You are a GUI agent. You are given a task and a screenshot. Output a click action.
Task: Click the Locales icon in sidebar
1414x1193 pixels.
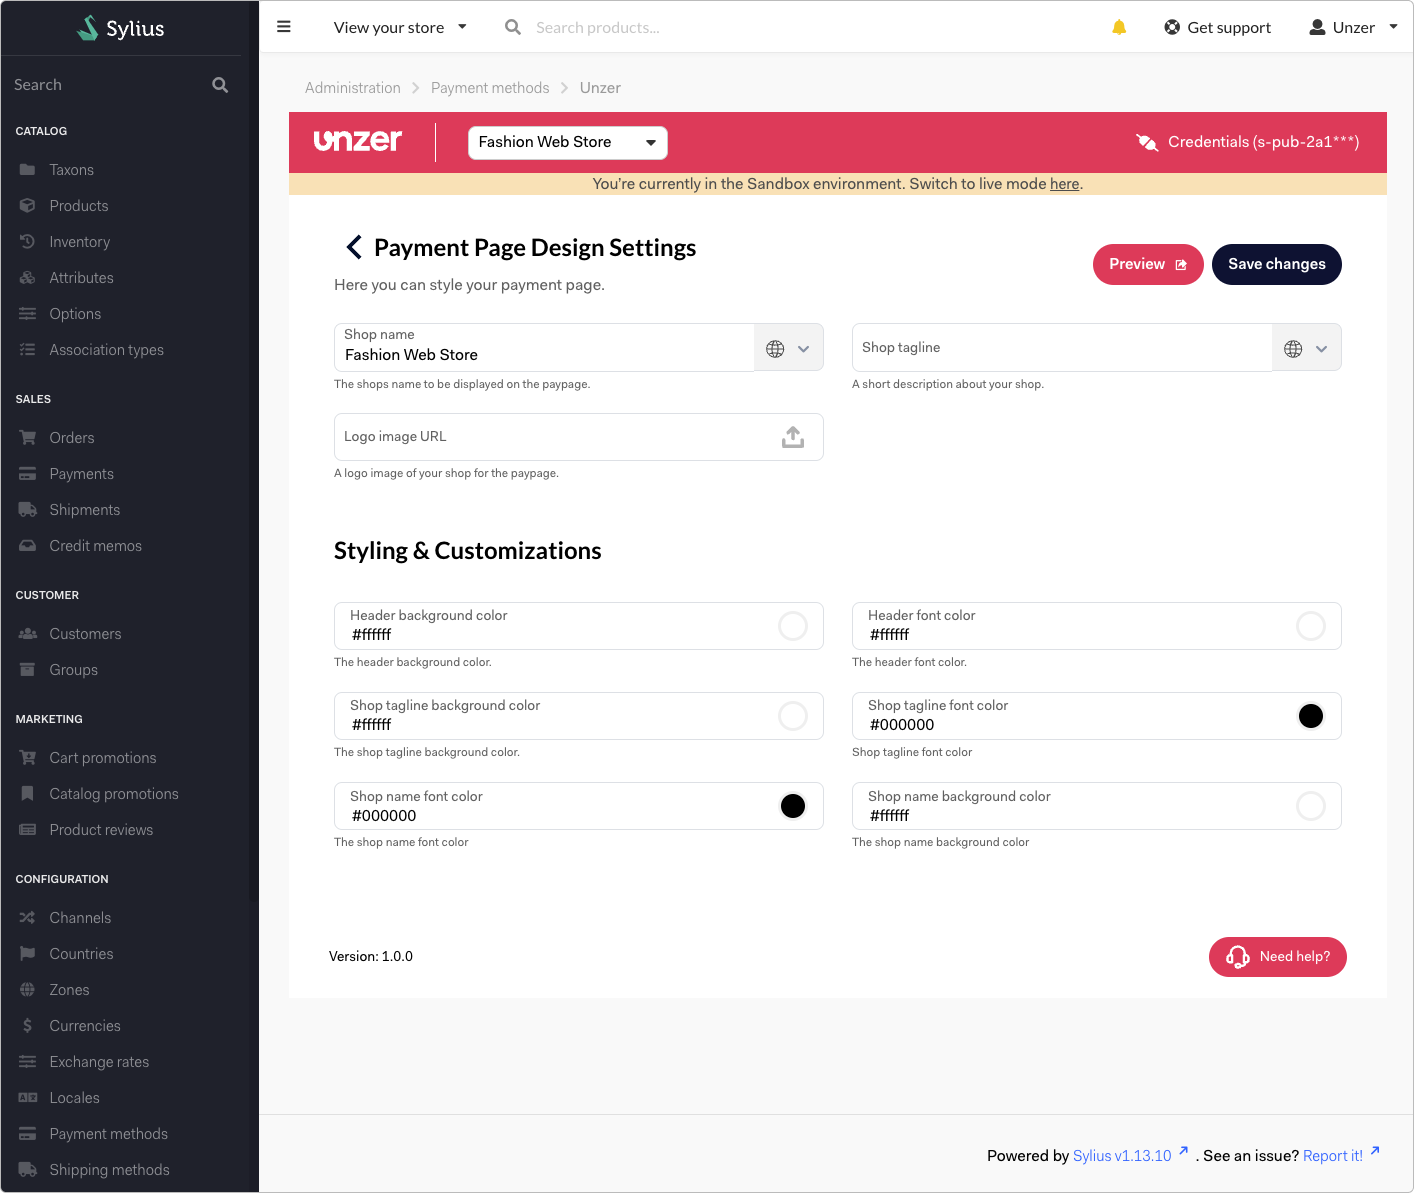[x=28, y=1098]
